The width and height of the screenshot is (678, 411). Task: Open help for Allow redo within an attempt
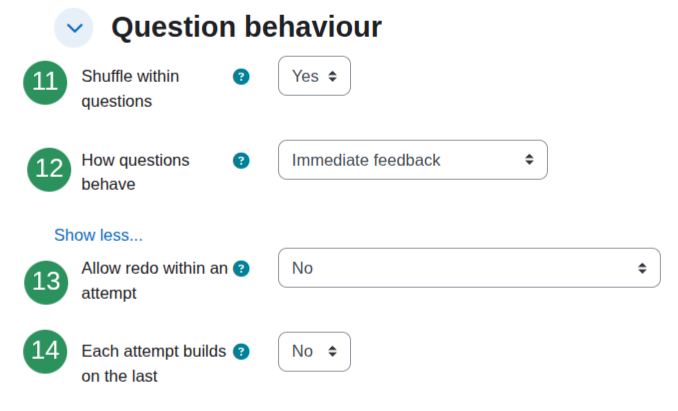pos(241,269)
